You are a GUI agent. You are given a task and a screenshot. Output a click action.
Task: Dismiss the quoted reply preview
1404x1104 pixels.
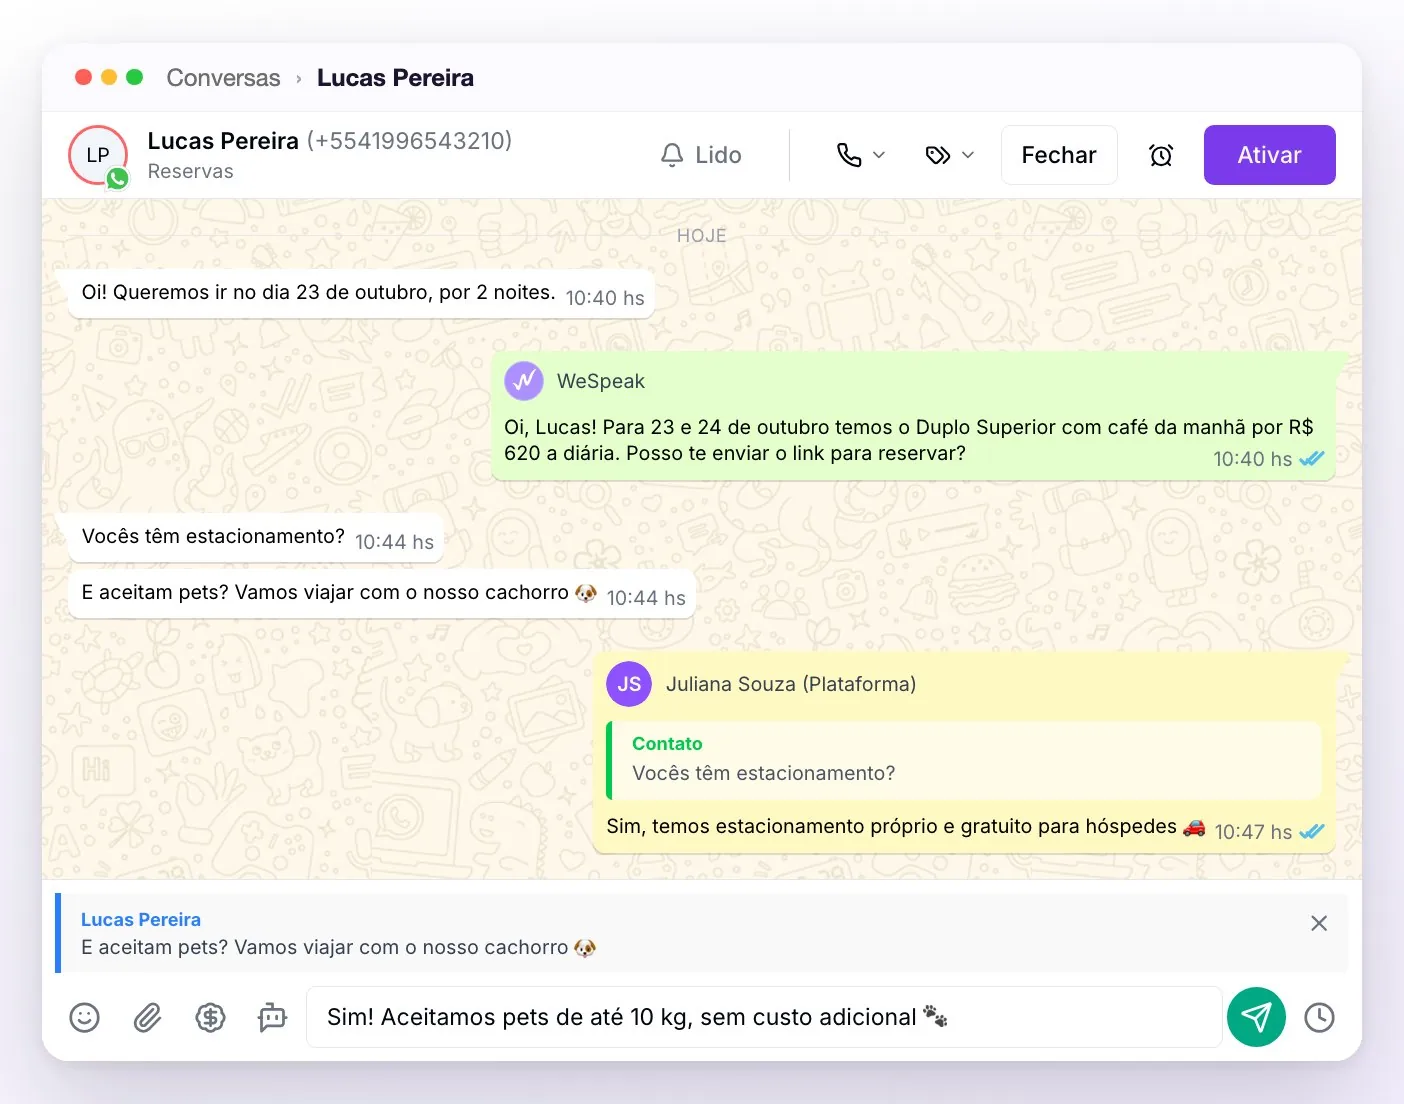point(1319,923)
